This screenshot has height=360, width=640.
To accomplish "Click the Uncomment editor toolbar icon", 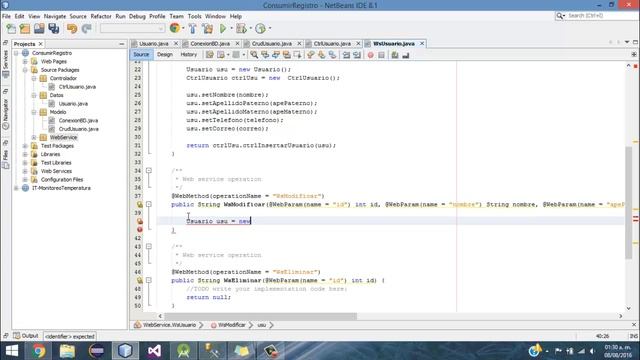I will 406,55.
